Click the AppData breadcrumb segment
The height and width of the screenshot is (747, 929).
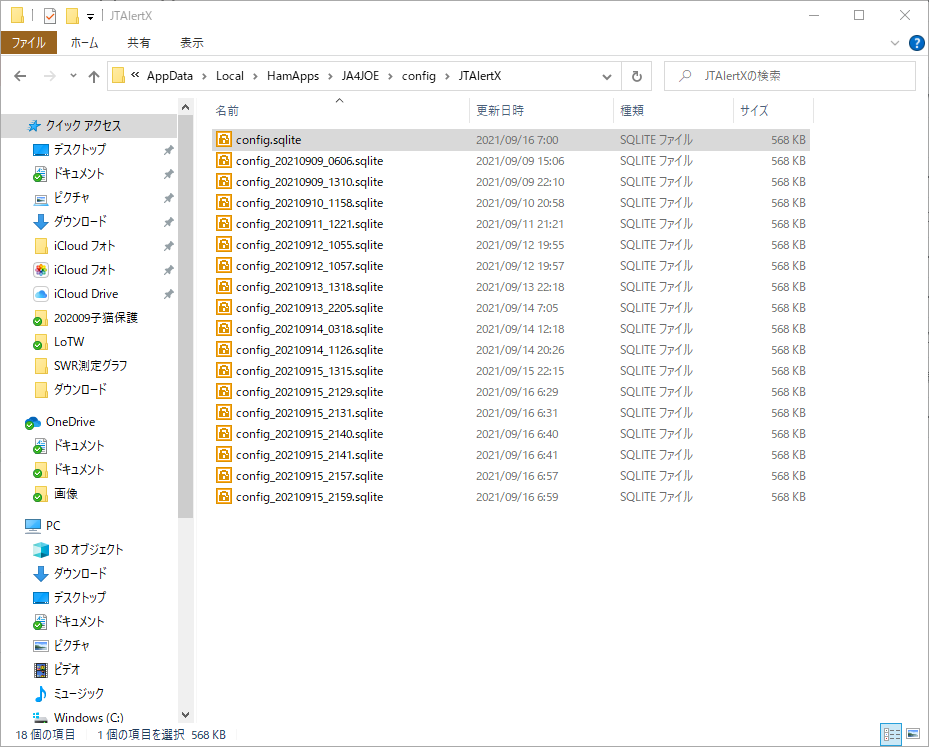coord(169,76)
